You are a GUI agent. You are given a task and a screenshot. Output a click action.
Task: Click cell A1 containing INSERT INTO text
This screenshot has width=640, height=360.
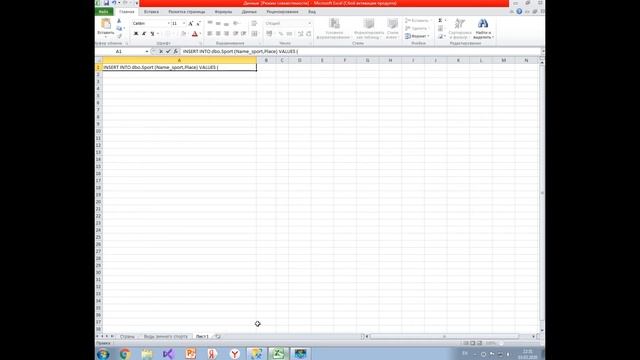(180, 67)
